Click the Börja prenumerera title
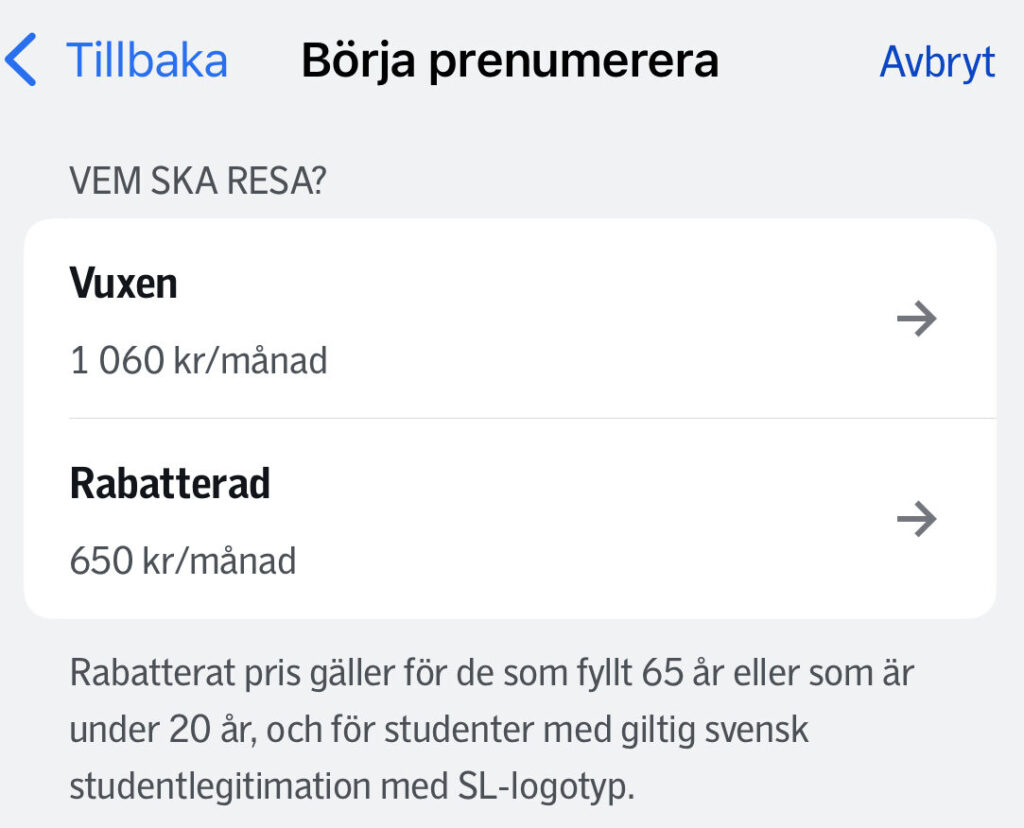 click(510, 60)
